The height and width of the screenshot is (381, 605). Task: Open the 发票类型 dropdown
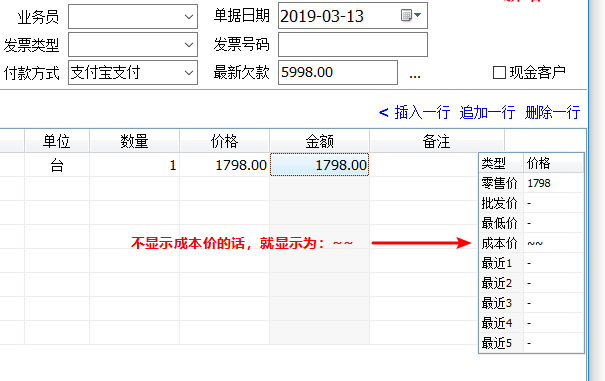pyautogui.click(x=189, y=45)
